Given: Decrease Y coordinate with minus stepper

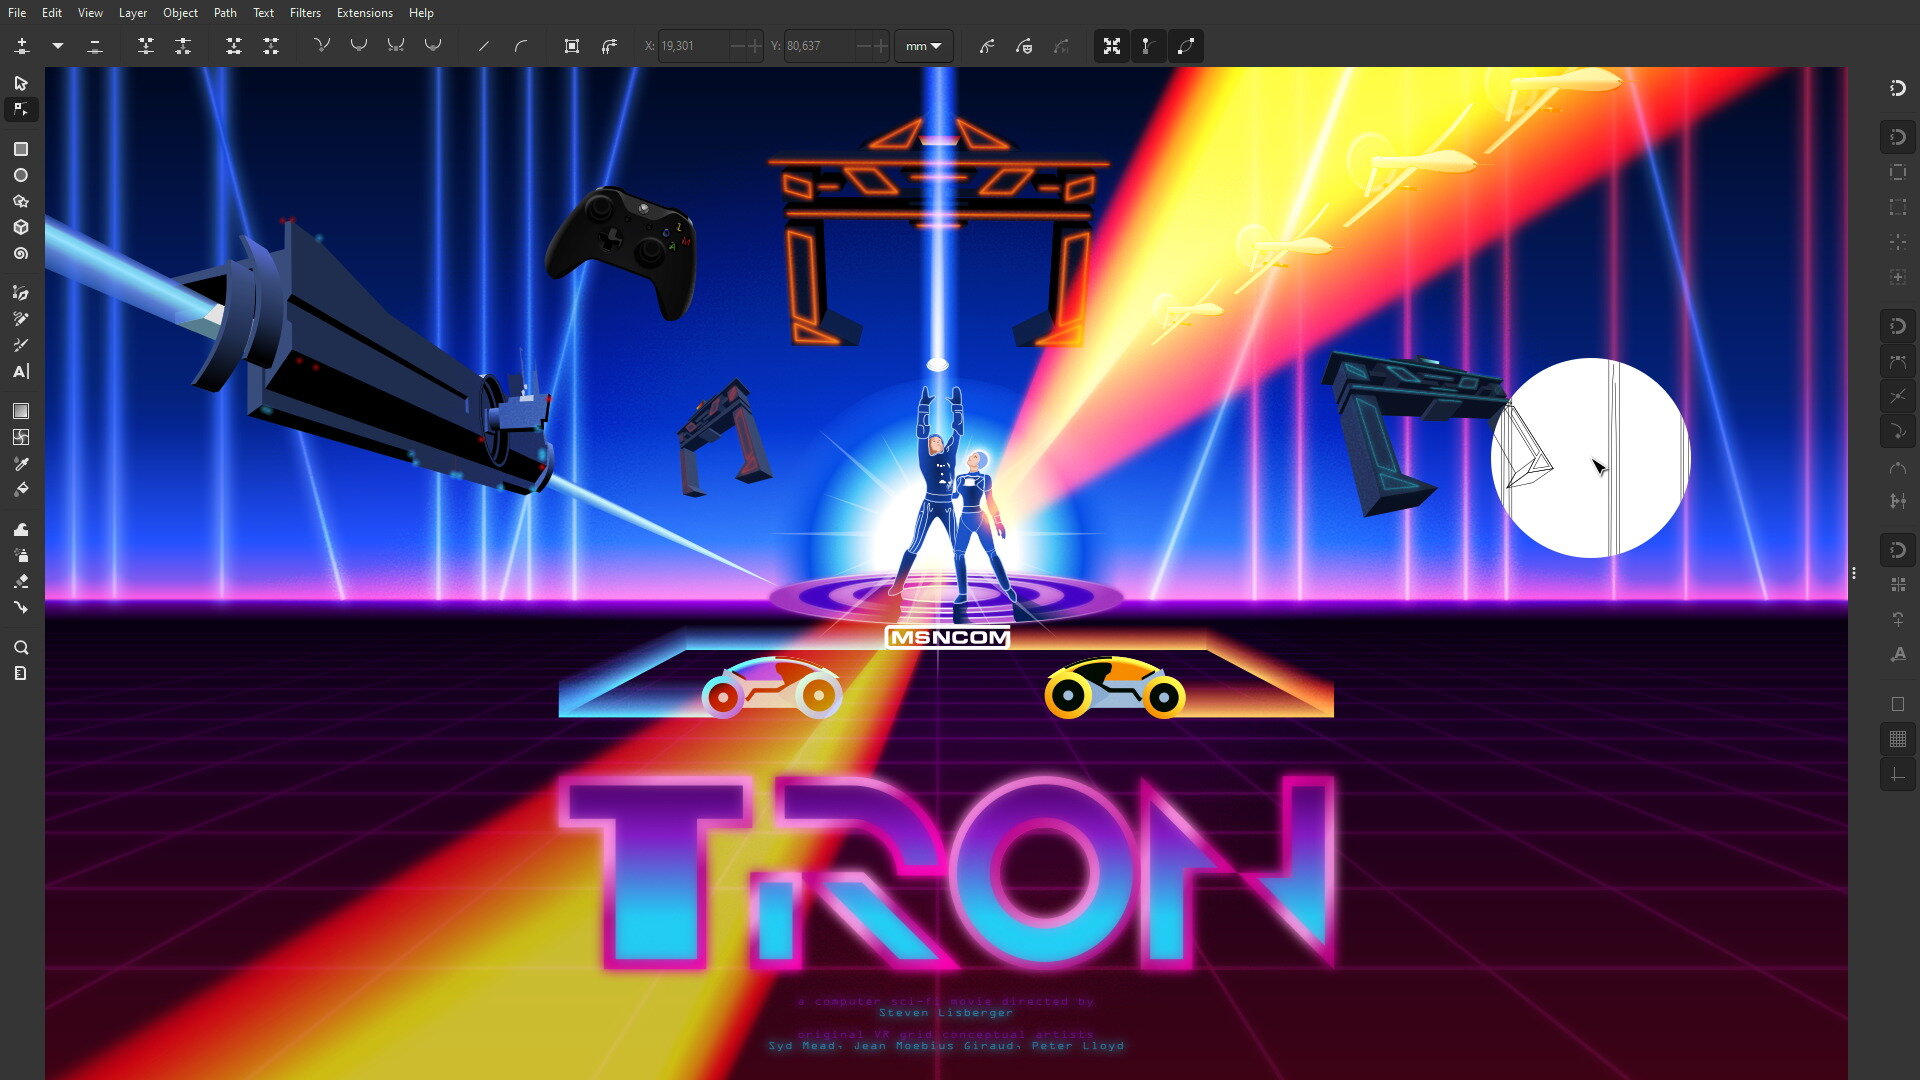Looking at the screenshot, I should tap(863, 46).
